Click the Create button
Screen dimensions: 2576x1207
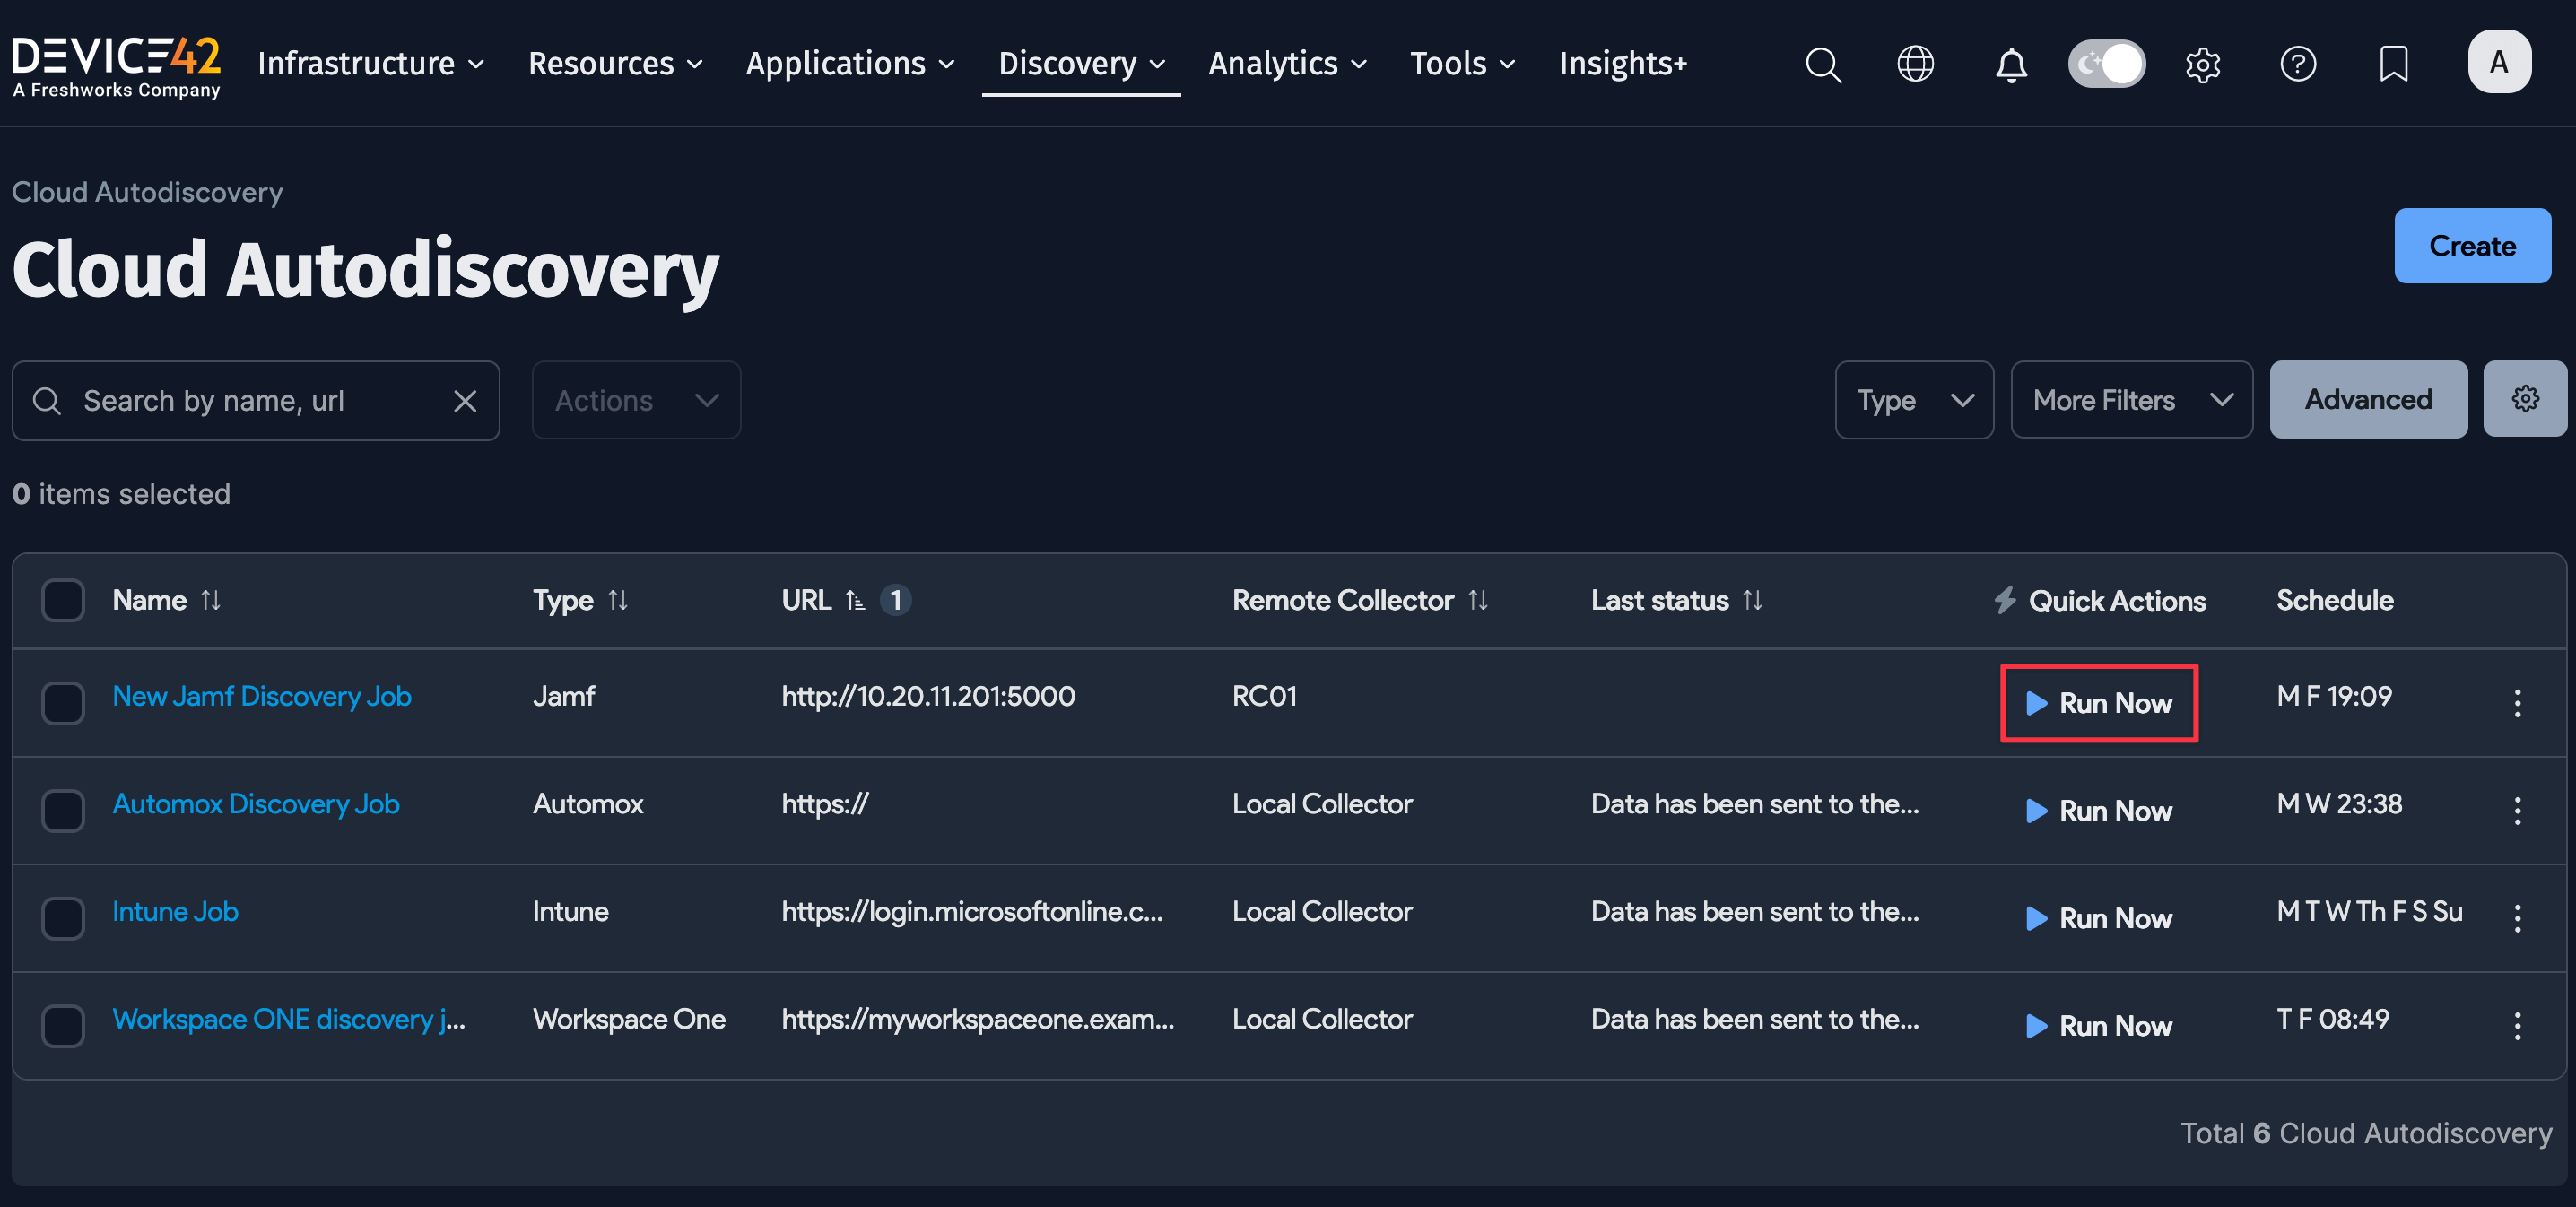[x=2471, y=245]
